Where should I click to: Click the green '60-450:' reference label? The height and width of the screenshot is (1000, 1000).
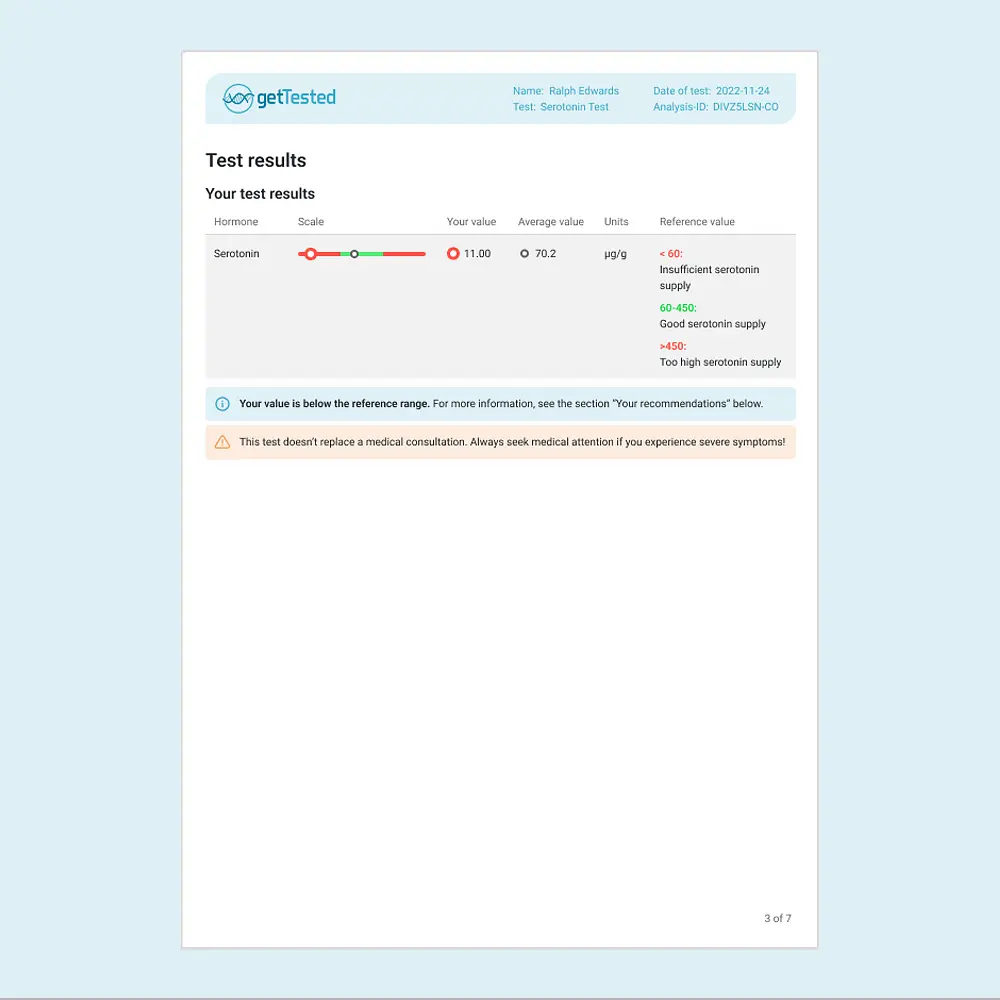click(678, 308)
